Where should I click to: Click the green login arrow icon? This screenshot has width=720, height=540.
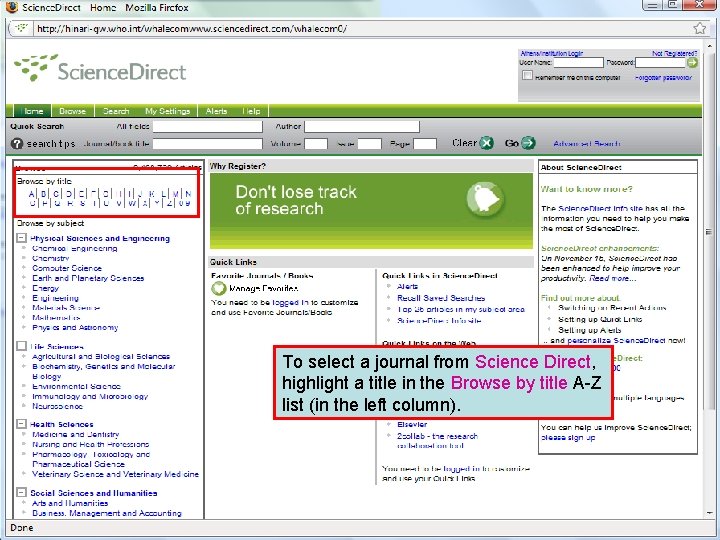tap(692, 62)
